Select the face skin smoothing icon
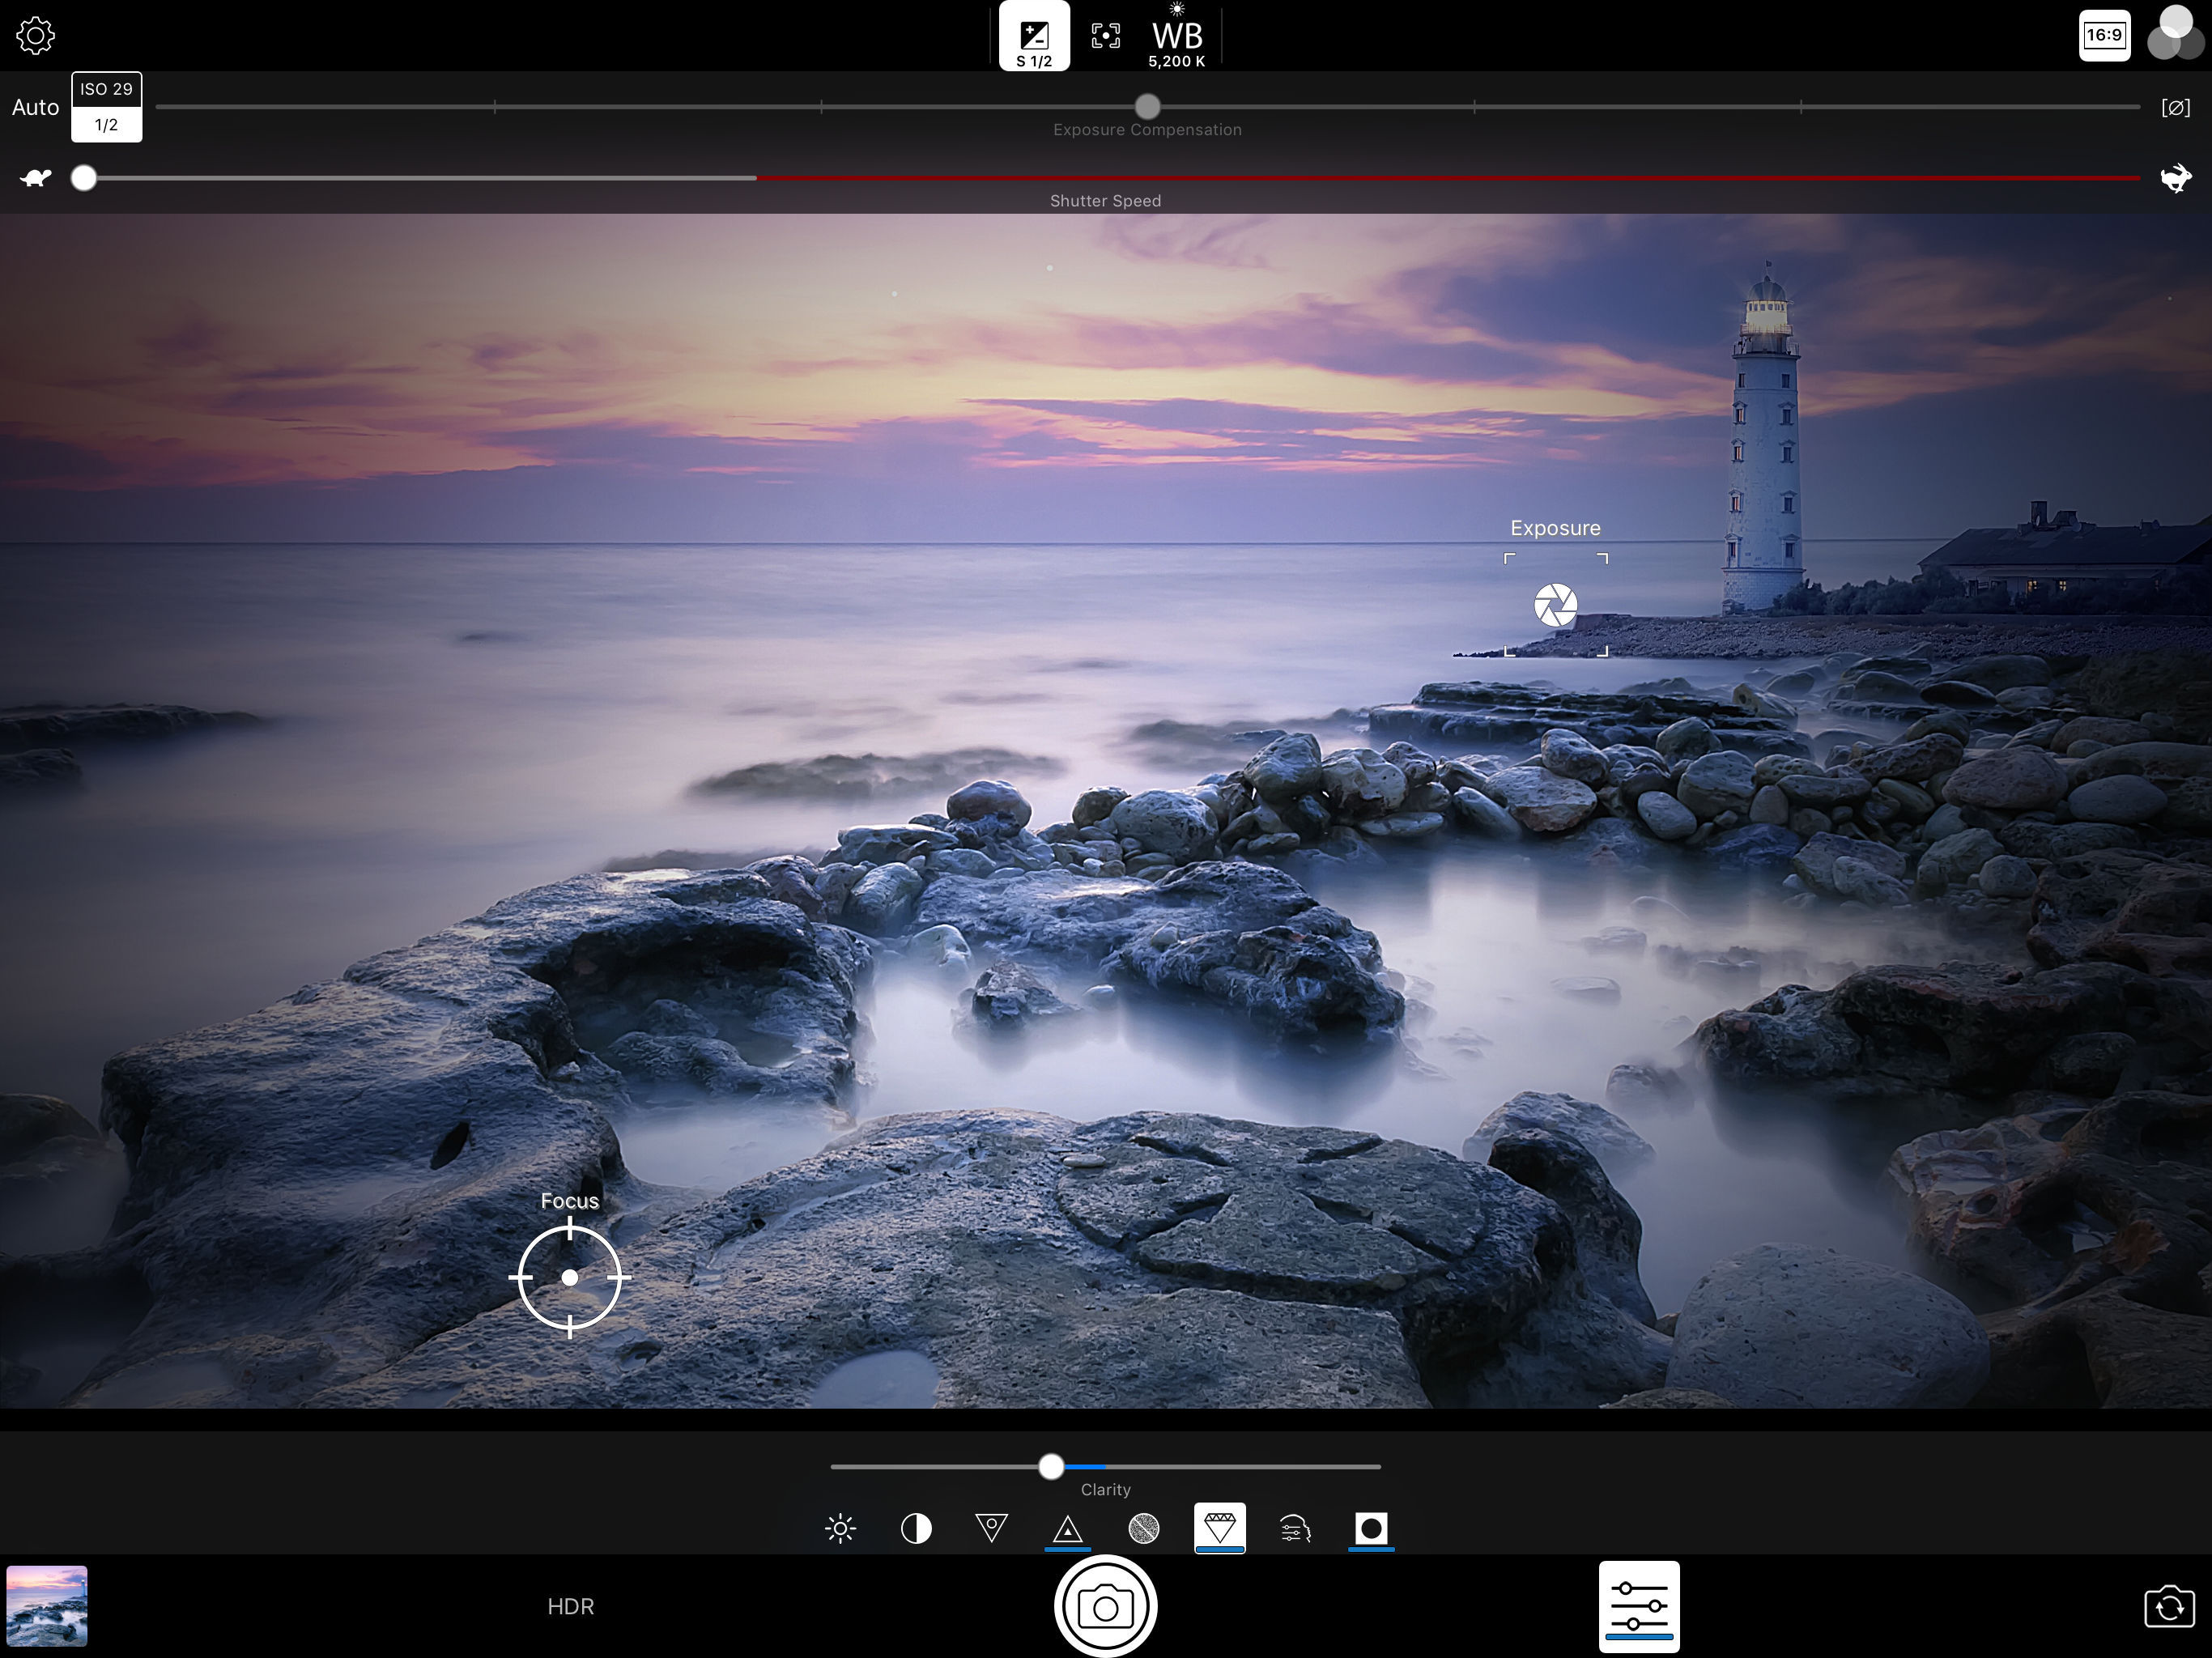This screenshot has height=1658, width=2212. coord(1295,1528)
